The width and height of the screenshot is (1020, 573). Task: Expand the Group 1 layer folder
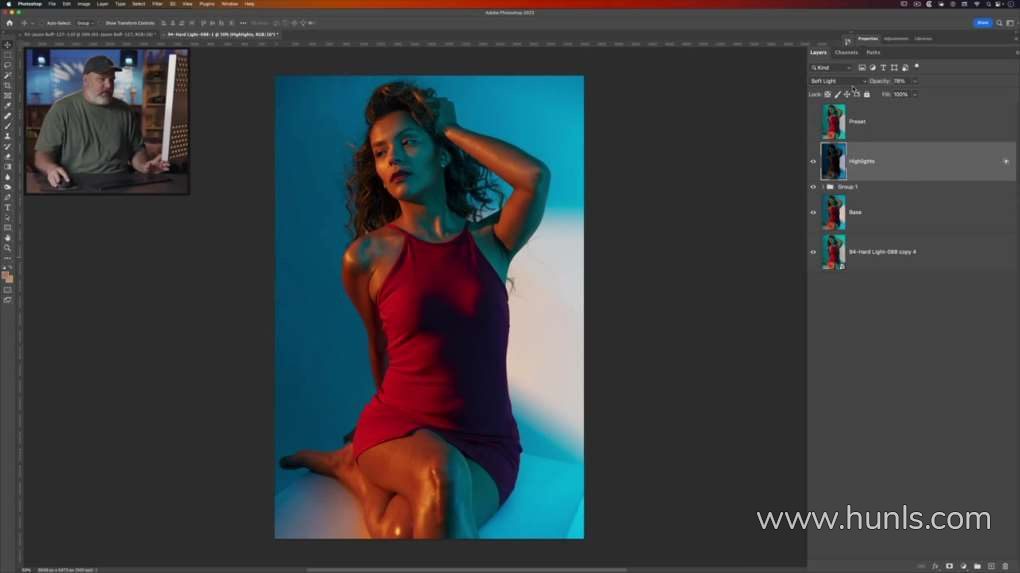click(822, 187)
